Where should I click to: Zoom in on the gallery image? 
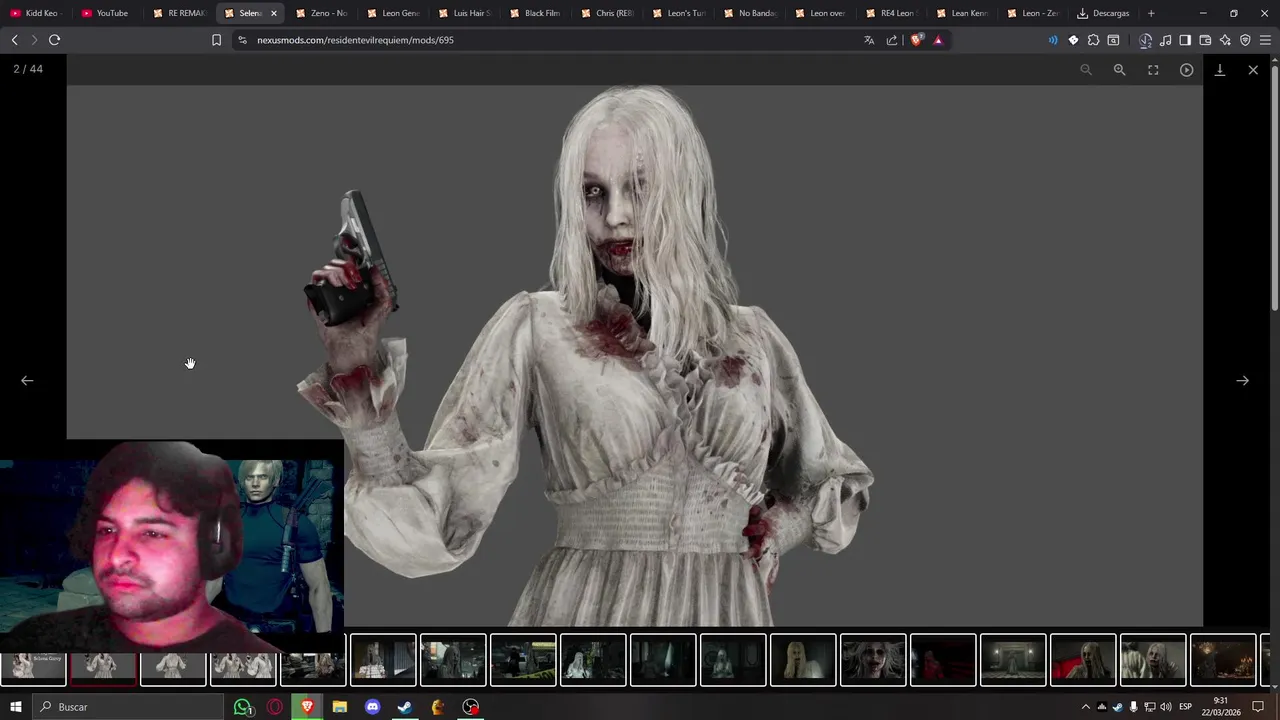(x=1119, y=70)
